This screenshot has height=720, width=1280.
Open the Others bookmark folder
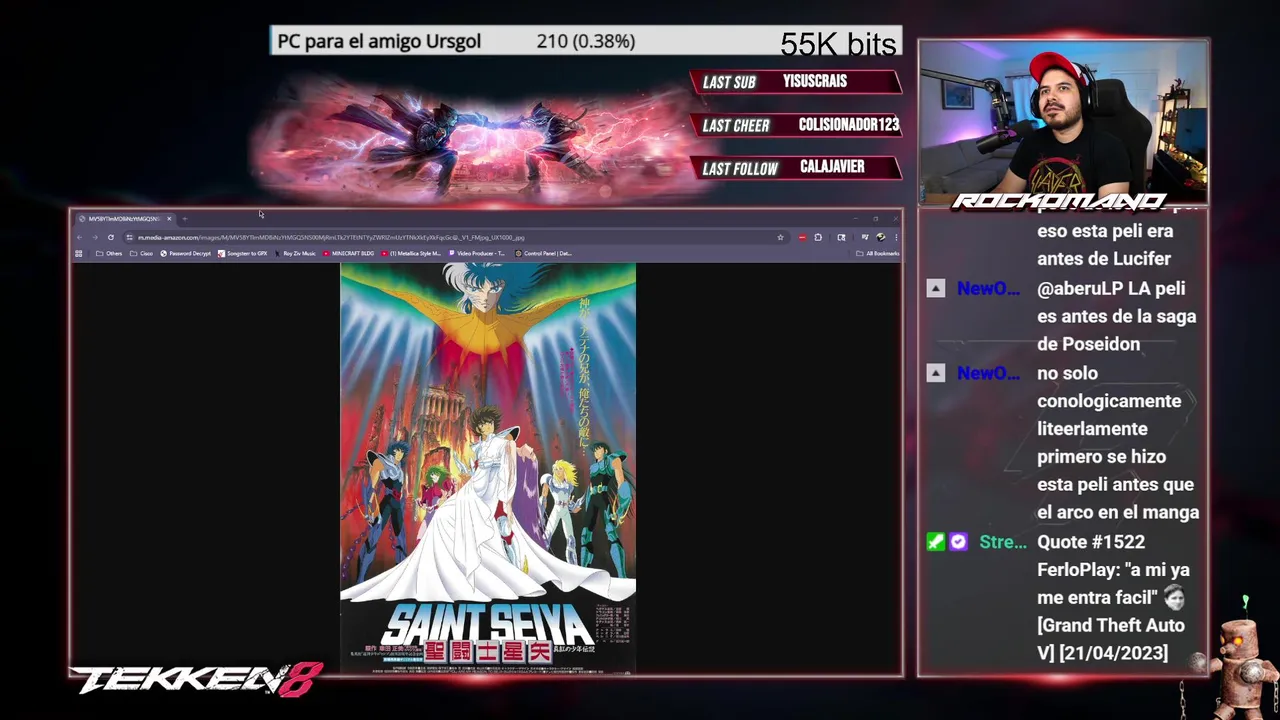[x=109, y=253]
